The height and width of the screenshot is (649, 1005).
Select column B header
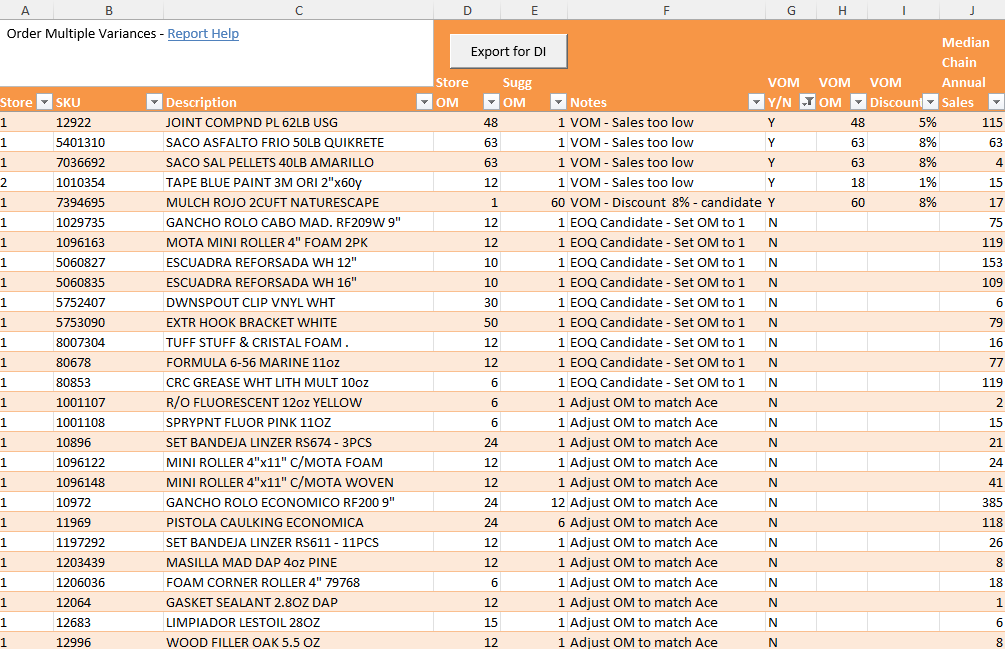tap(108, 10)
